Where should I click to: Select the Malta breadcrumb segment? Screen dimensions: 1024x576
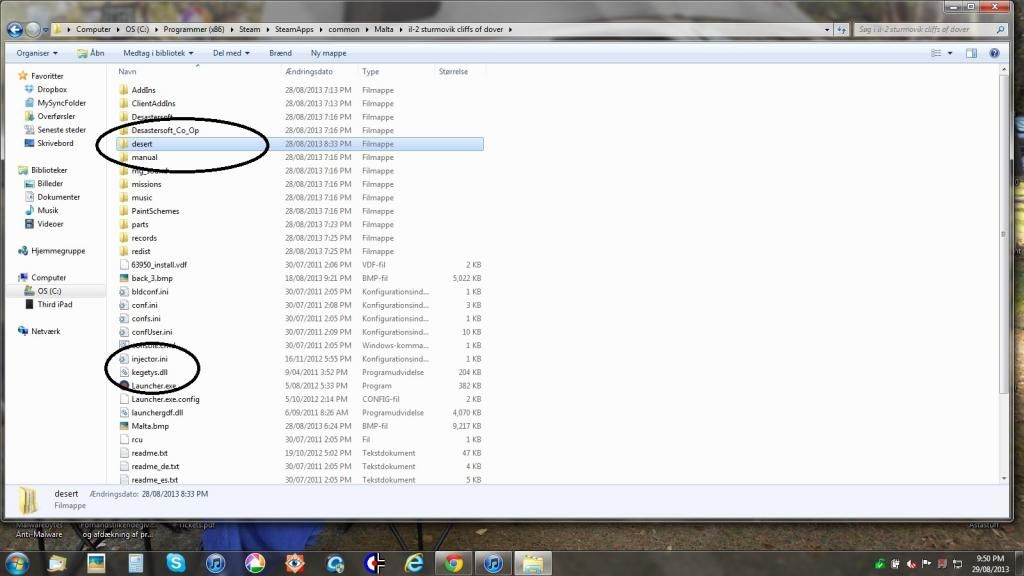384,29
